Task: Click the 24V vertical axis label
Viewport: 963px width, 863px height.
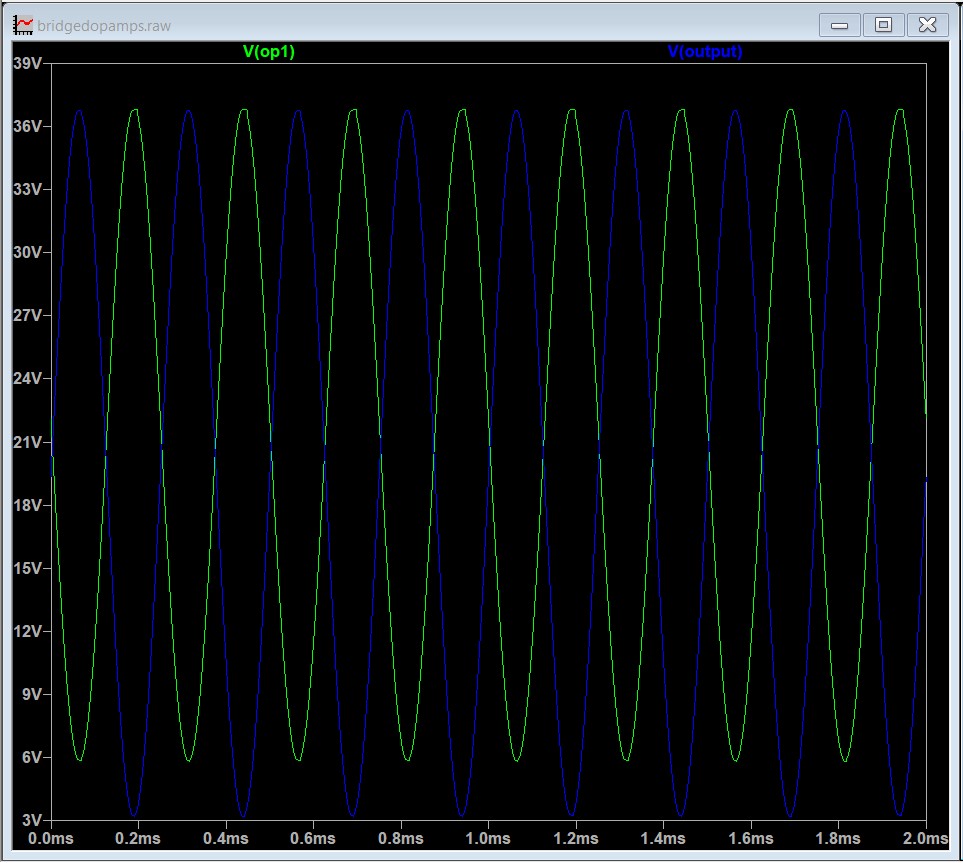Action: pos(28,378)
